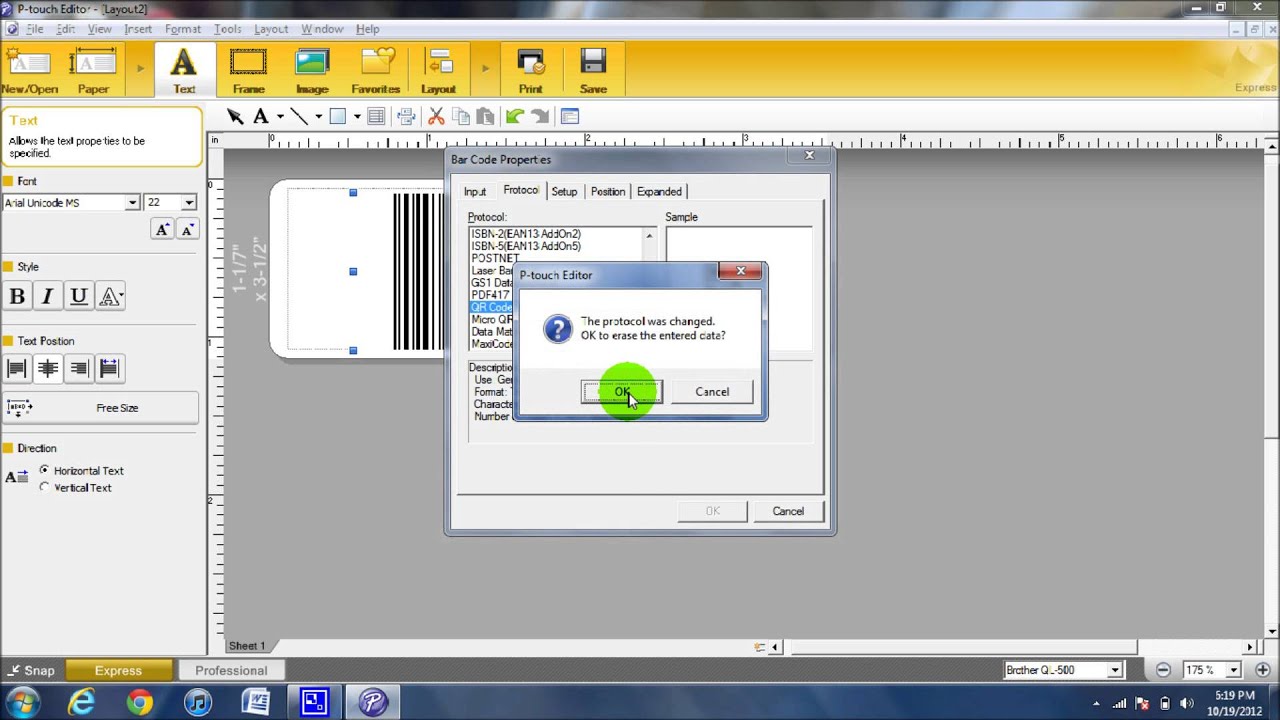Open the font size dropdown
Screen dimensions: 1280x720
coord(188,202)
